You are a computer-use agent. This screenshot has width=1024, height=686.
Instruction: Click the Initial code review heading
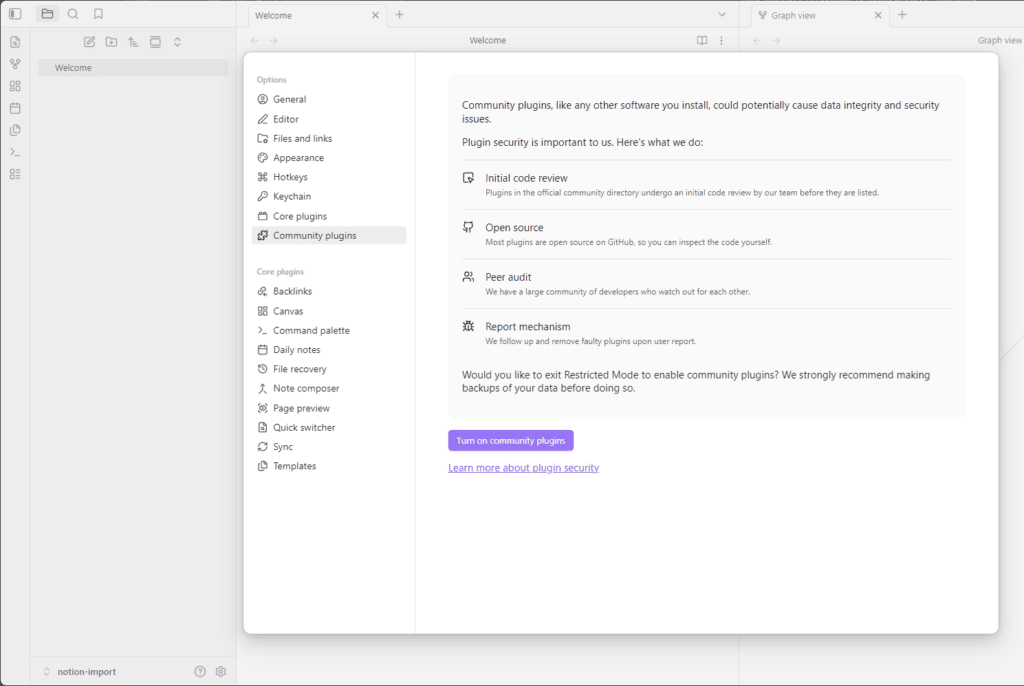pos(526,178)
